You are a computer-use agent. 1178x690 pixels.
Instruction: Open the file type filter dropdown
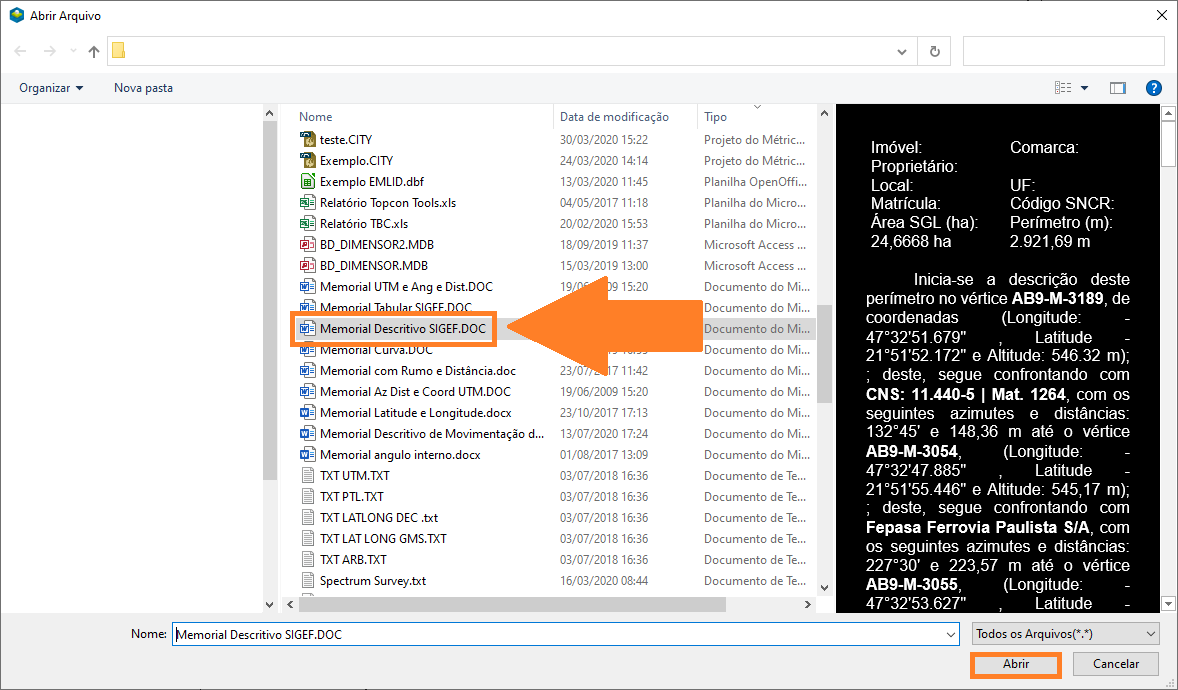click(x=1065, y=634)
